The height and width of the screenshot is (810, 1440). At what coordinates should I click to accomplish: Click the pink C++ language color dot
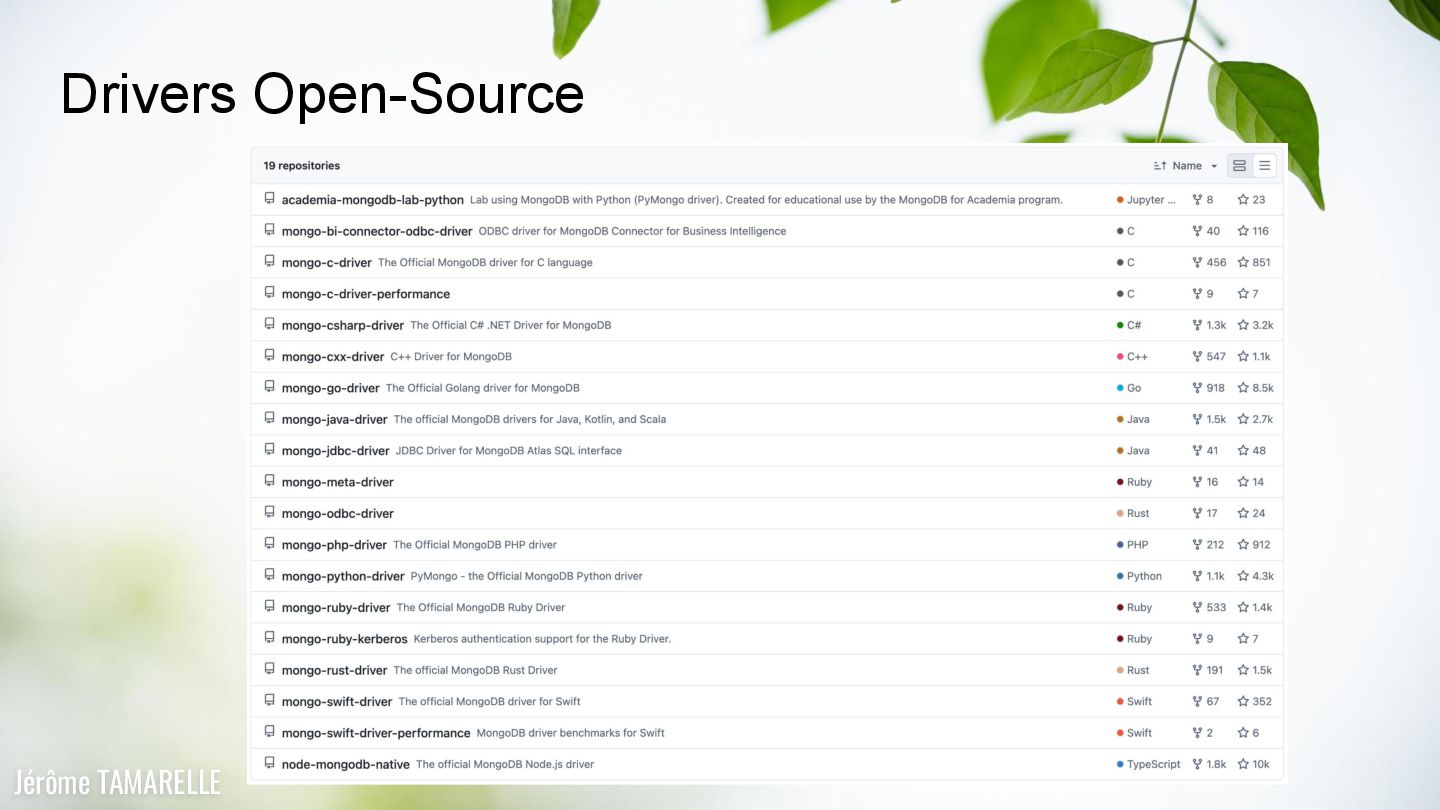click(1120, 357)
